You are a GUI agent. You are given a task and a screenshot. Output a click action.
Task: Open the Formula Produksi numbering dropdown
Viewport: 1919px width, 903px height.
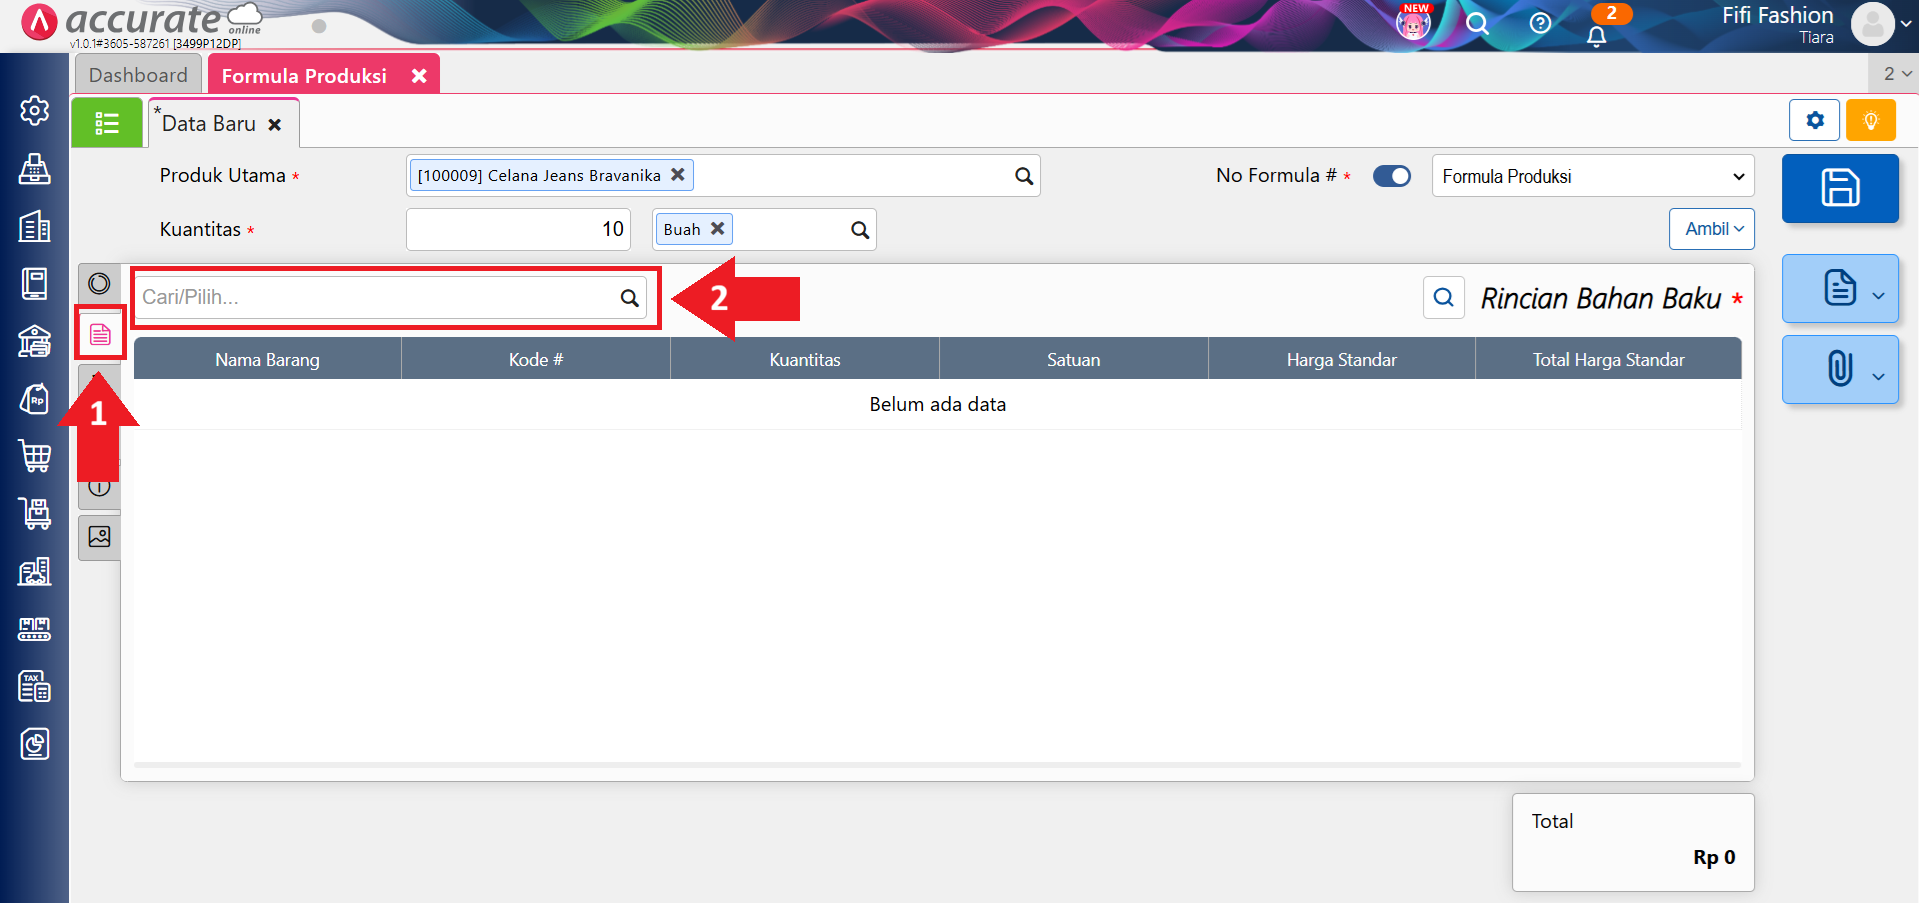coord(1592,176)
